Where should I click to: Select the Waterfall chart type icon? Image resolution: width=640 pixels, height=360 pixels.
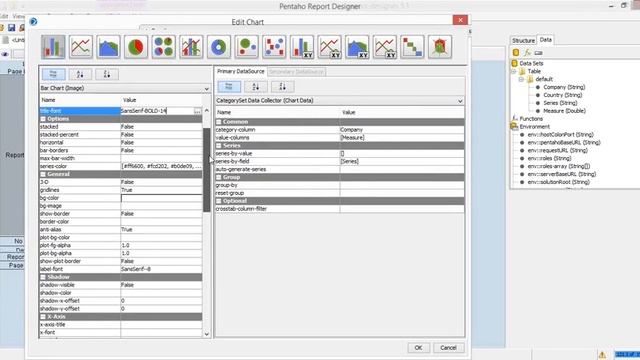tap(412, 47)
